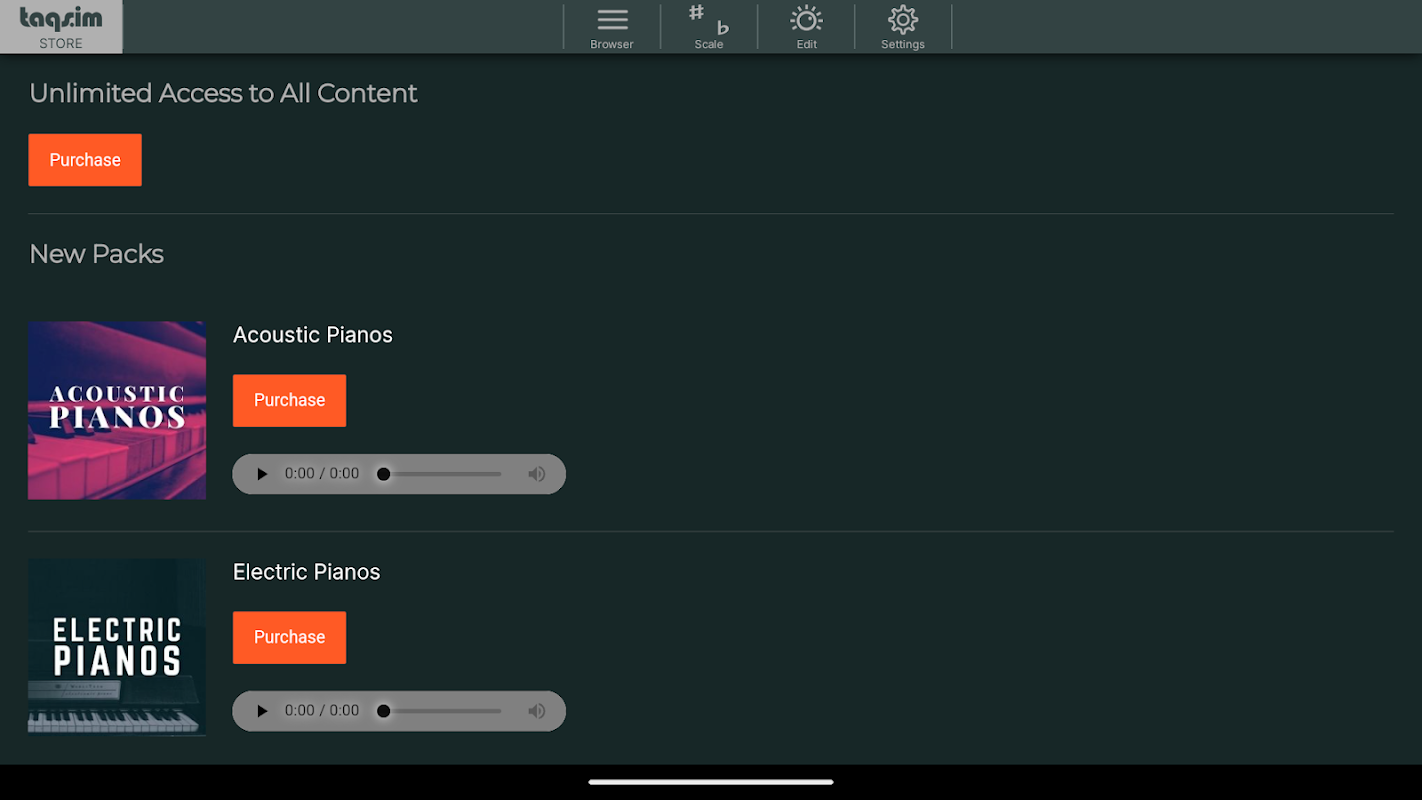Seek in Electric Pianos preview progress bar
Screen dimensions: 1422x800
440,711
